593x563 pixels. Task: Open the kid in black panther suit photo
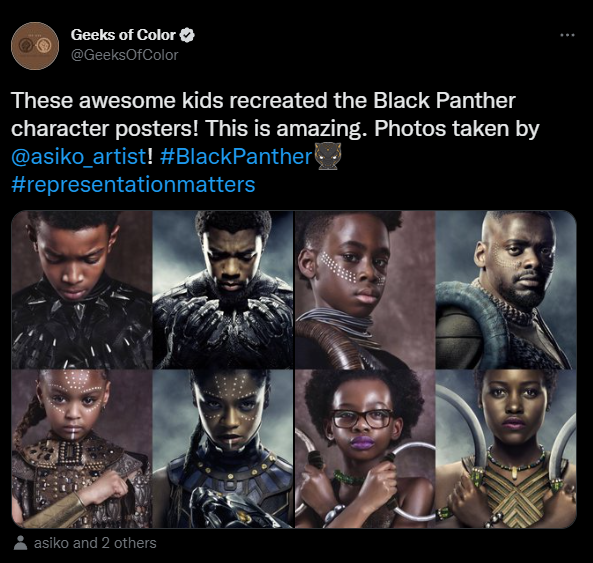coord(82,290)
